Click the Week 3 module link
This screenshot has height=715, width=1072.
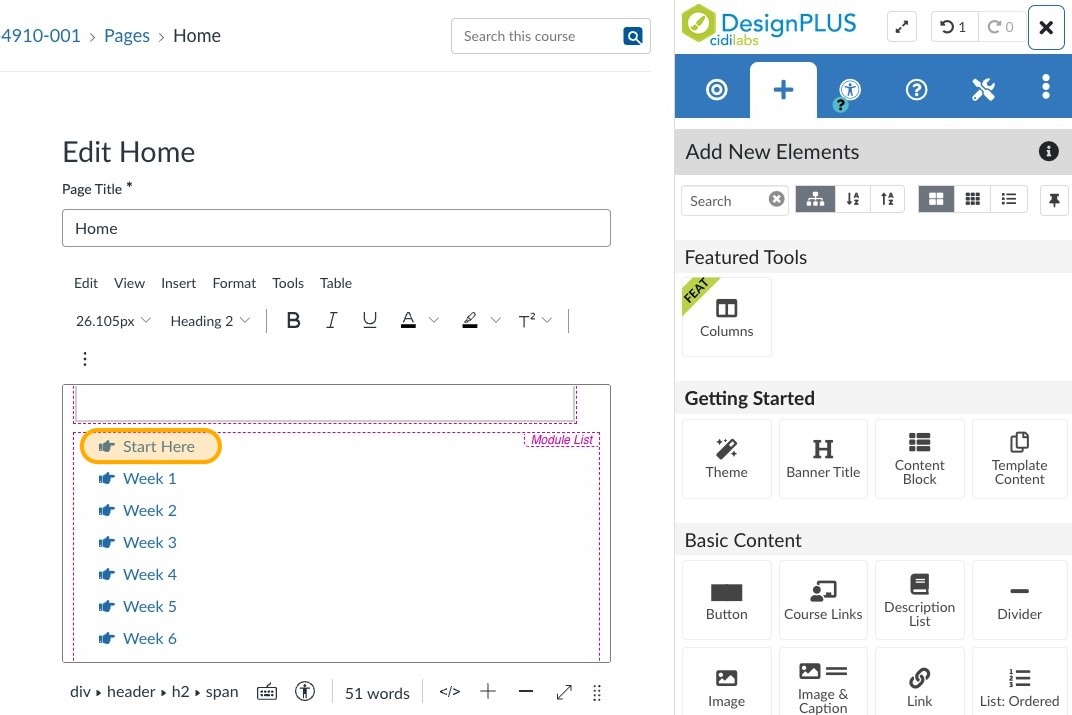(149, 543)
